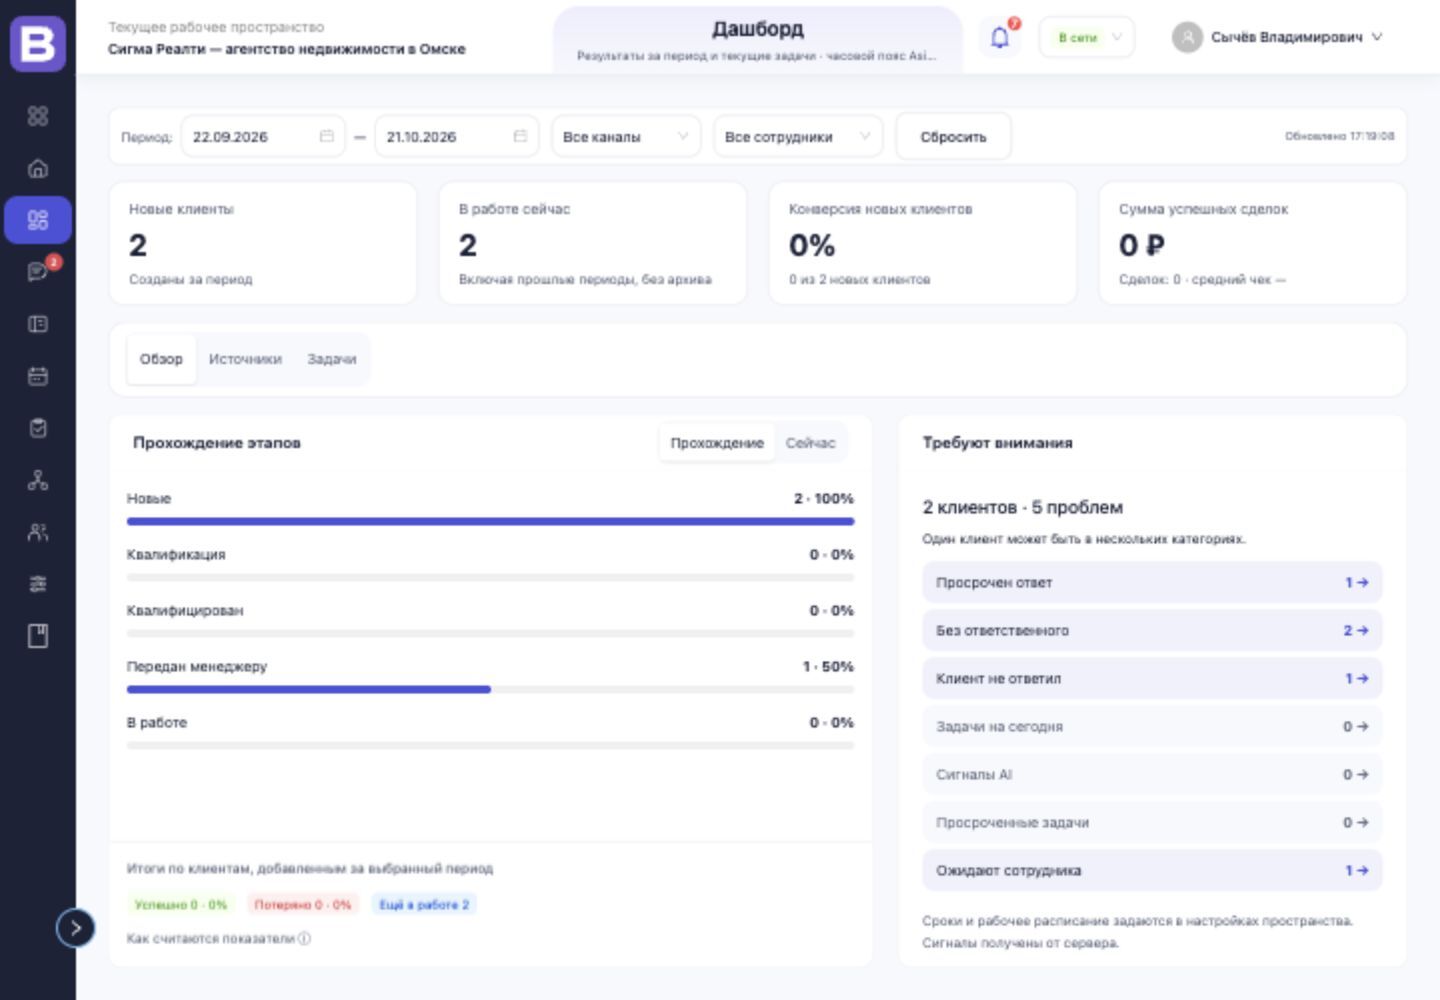Open the calendar icon in the sidebar
Screen dimensions: 1440x1000
pyautogui.click(x=38, y=376)
